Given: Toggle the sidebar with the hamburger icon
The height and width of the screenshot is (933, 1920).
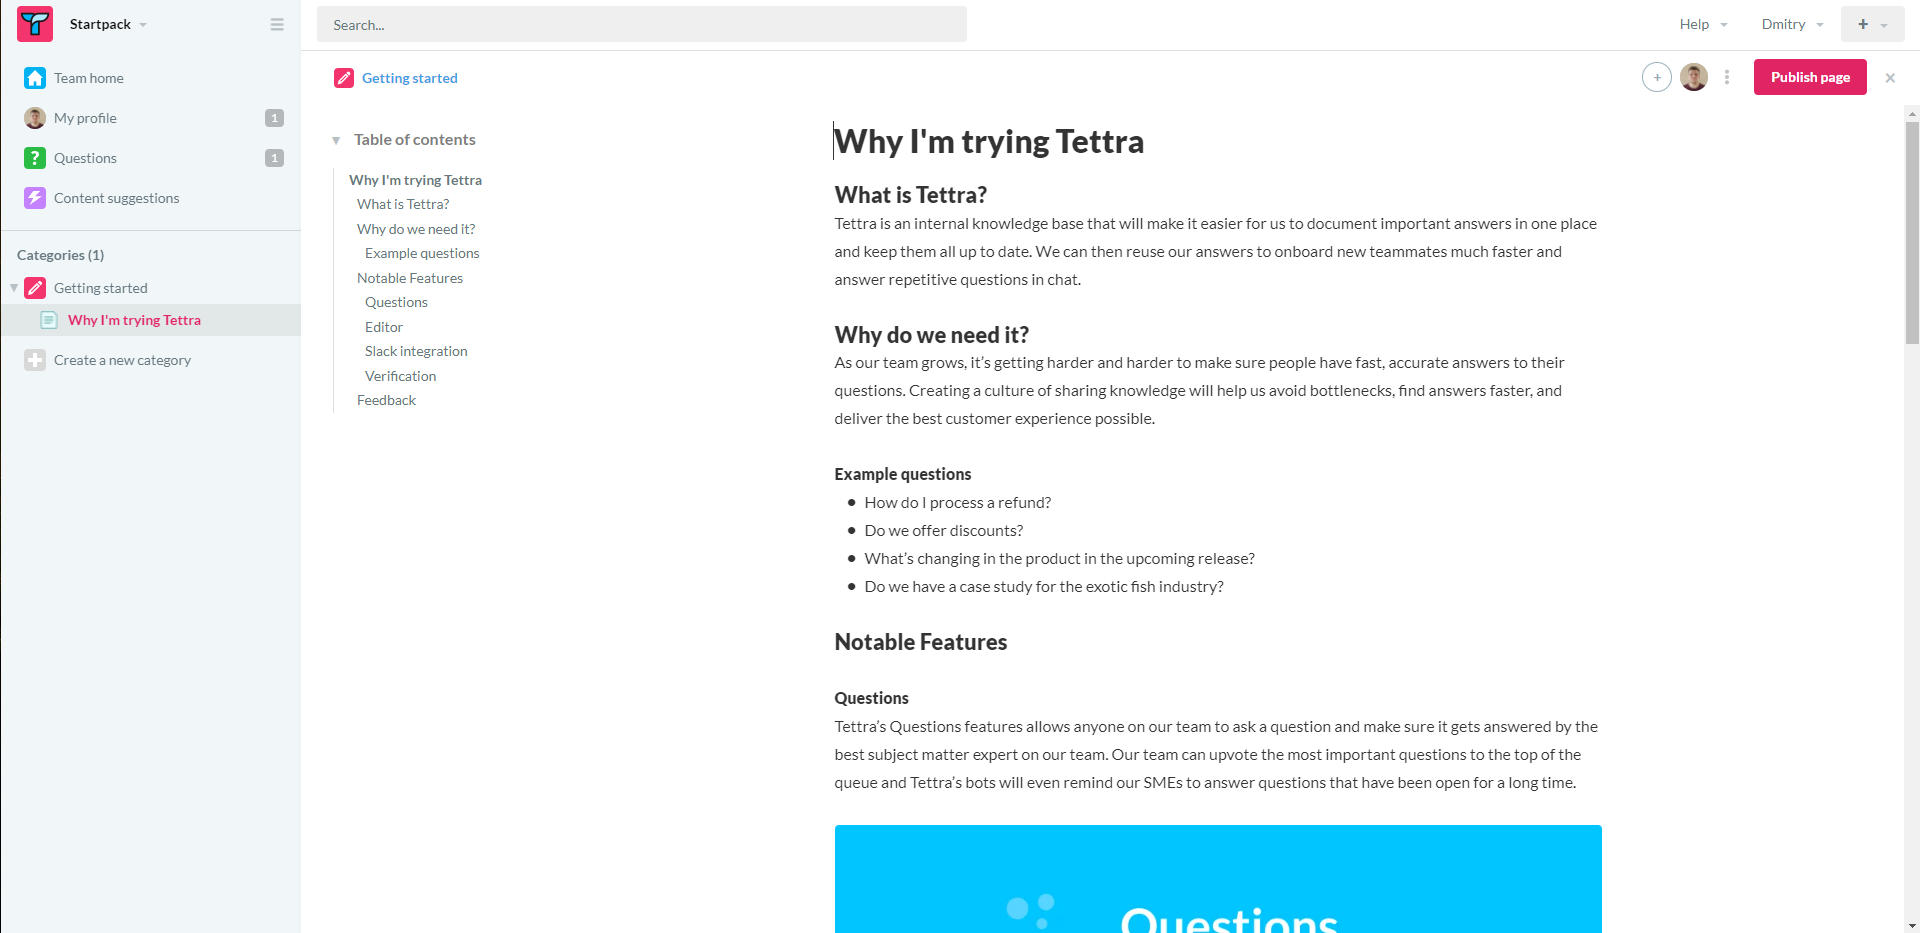Looking at the screenshot, I should click(277, 24).
